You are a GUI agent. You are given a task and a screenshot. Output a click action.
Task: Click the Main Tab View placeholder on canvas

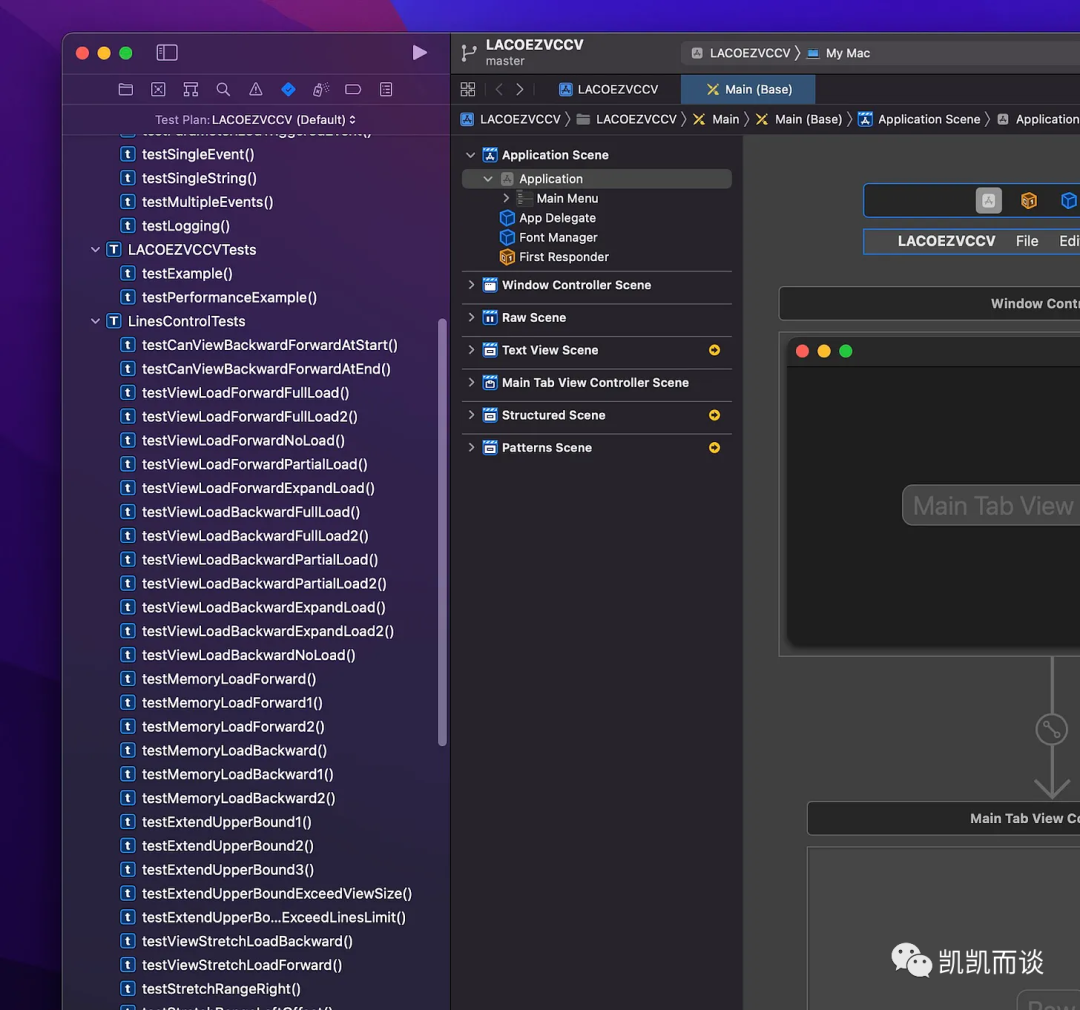click(x=991, y=506)
